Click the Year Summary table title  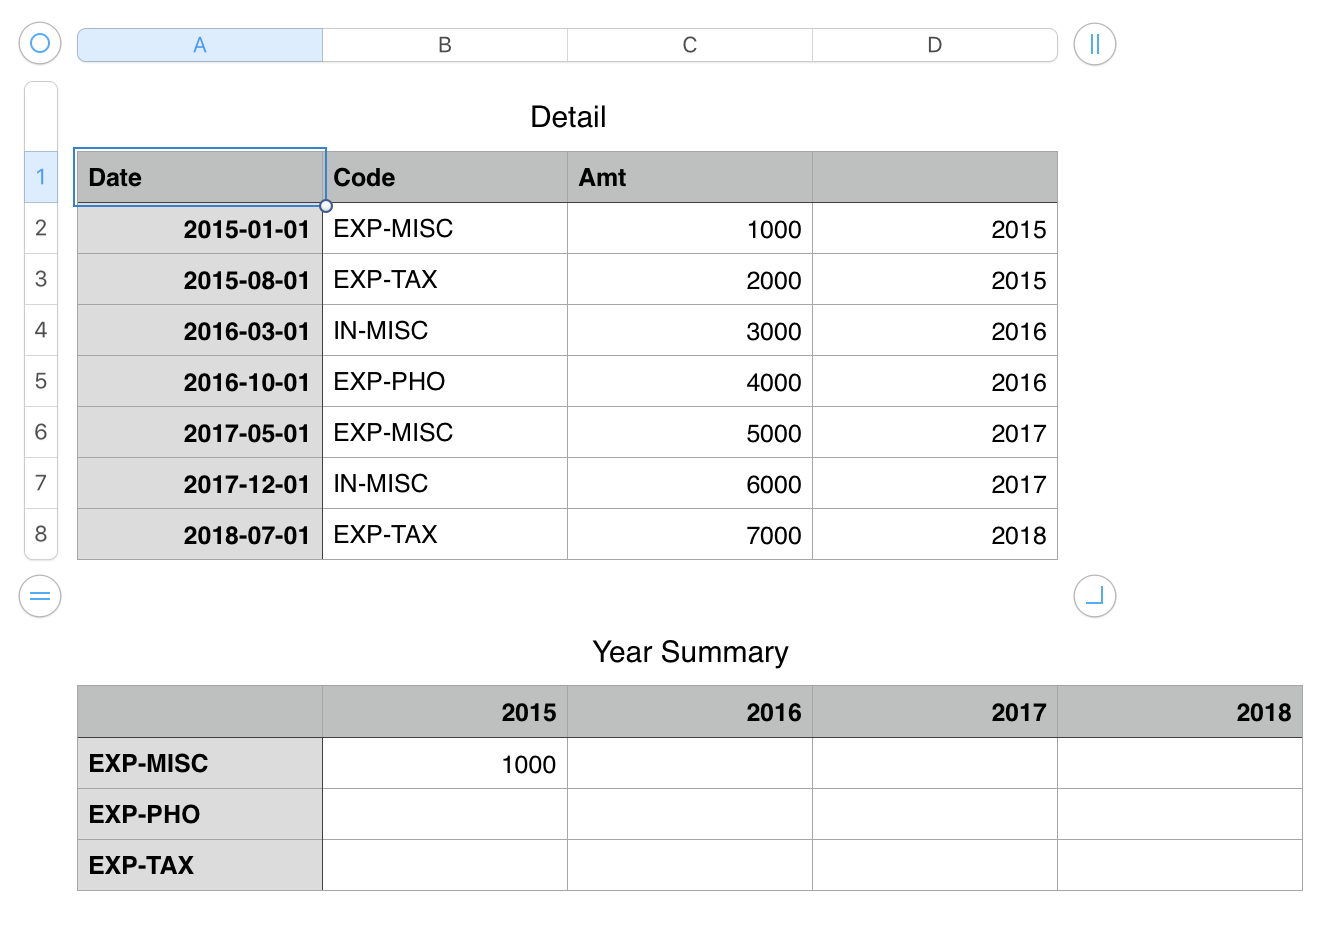[x=690, y=652]
